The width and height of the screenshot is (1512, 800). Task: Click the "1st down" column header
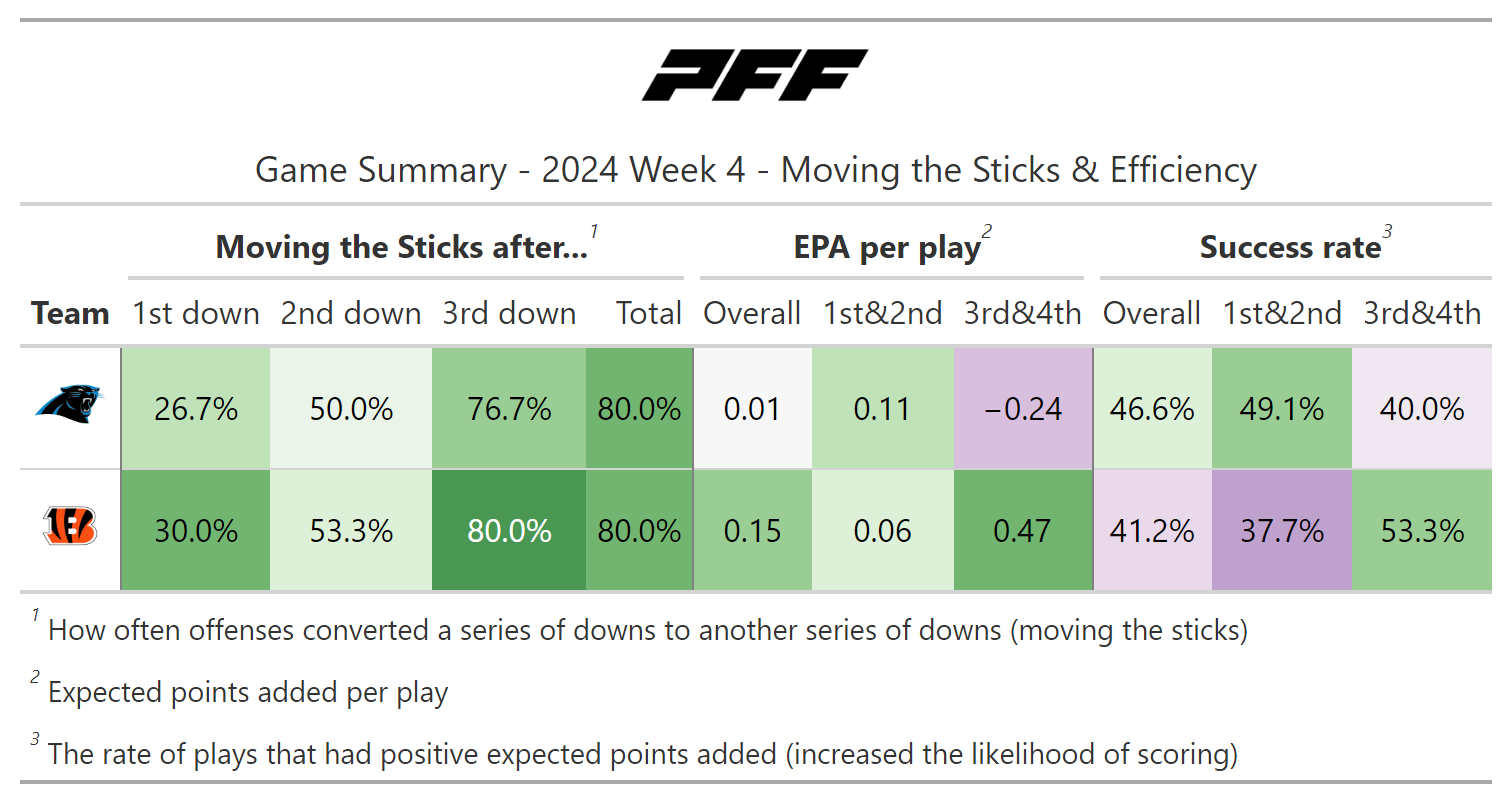point(196,313)
